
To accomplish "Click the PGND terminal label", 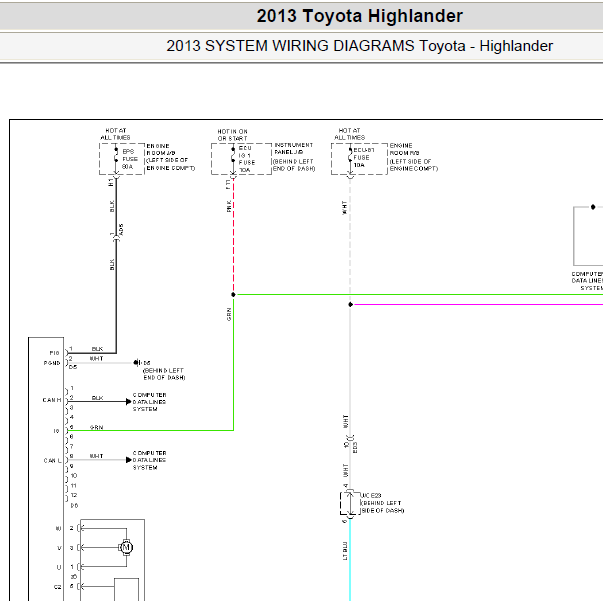I will click(x=54, y=362).
